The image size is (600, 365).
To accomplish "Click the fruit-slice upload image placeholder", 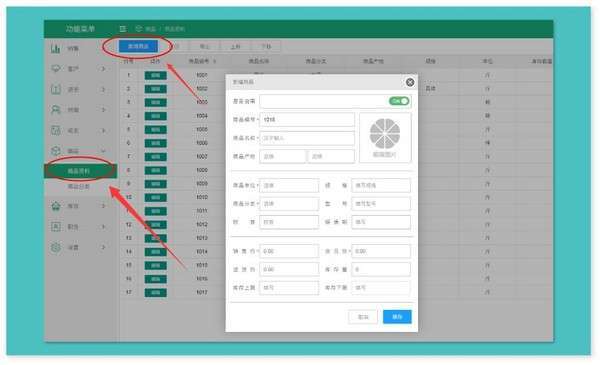I will click(385, 138).
